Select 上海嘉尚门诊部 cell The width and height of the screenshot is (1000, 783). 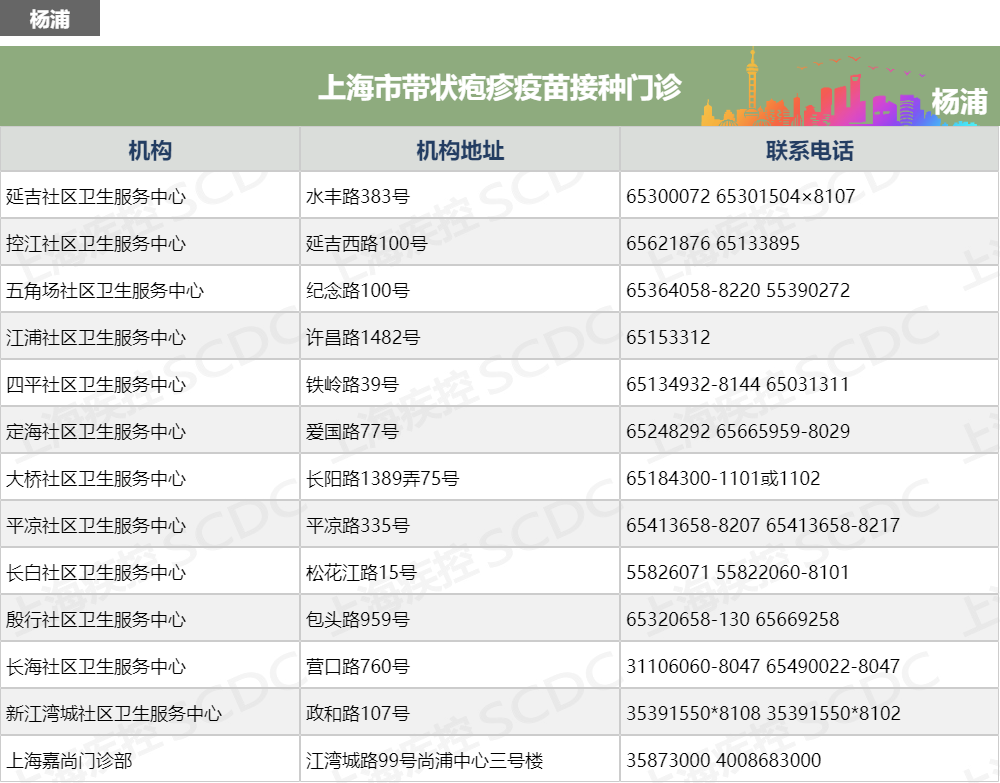click(150, 759)
